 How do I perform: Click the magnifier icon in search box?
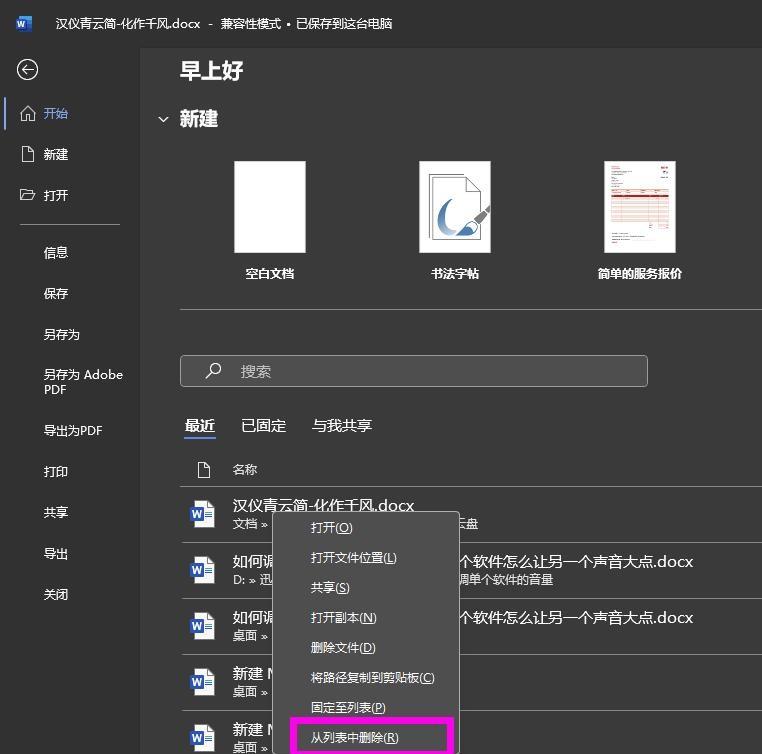tap(213, 371)
